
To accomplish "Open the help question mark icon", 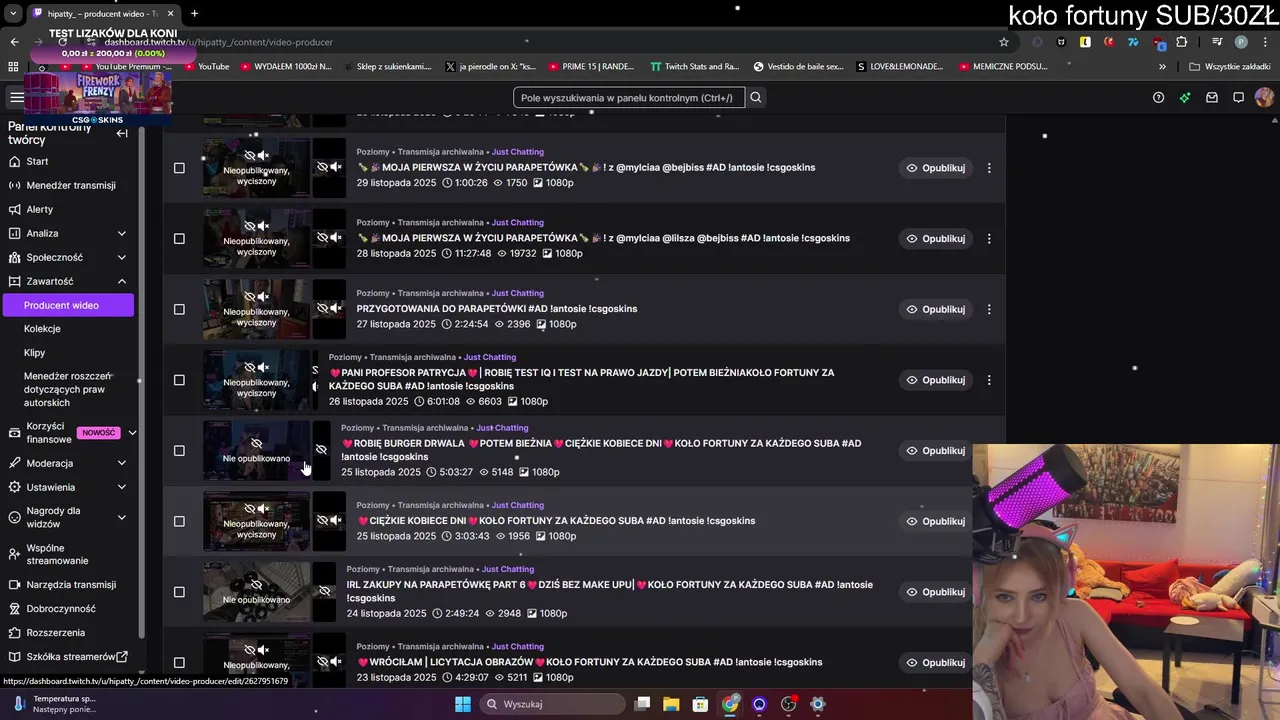I will [1158, 98].
